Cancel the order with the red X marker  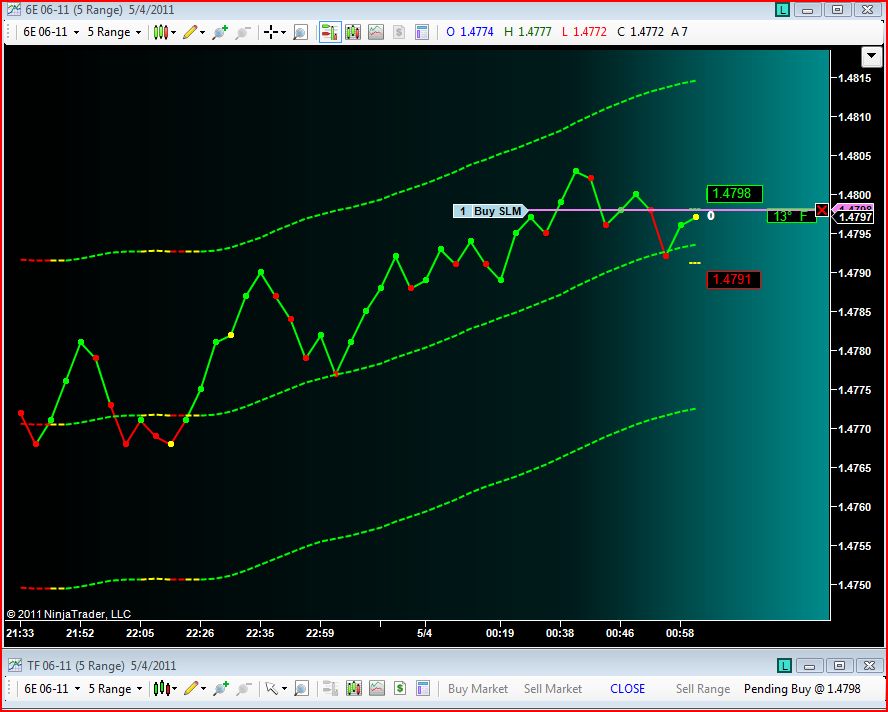tap(822, 211)
